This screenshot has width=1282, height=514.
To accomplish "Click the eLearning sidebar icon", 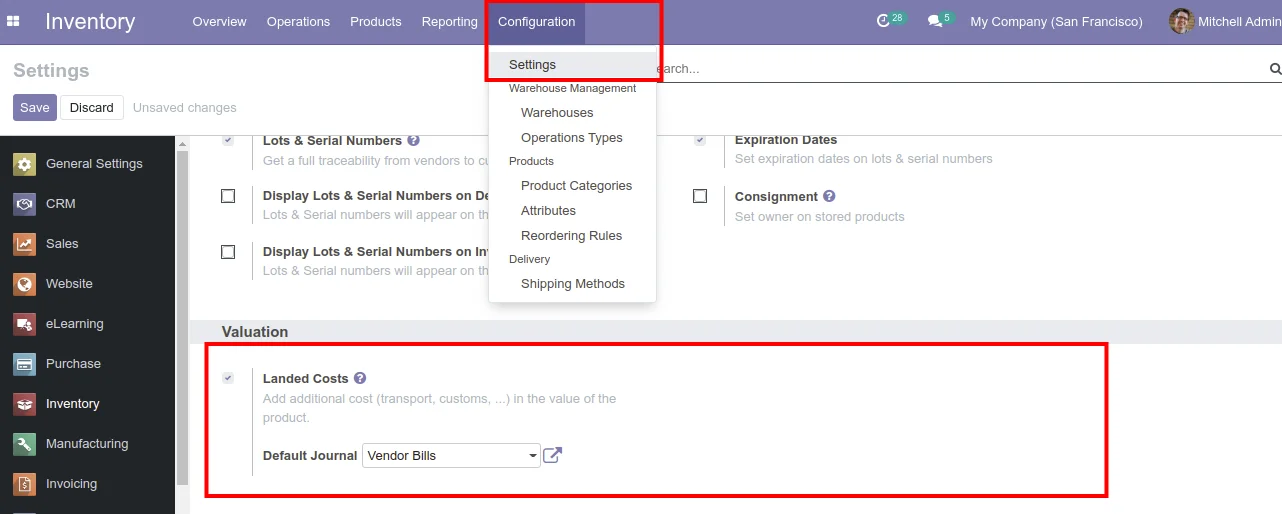I will coord(25,324).
